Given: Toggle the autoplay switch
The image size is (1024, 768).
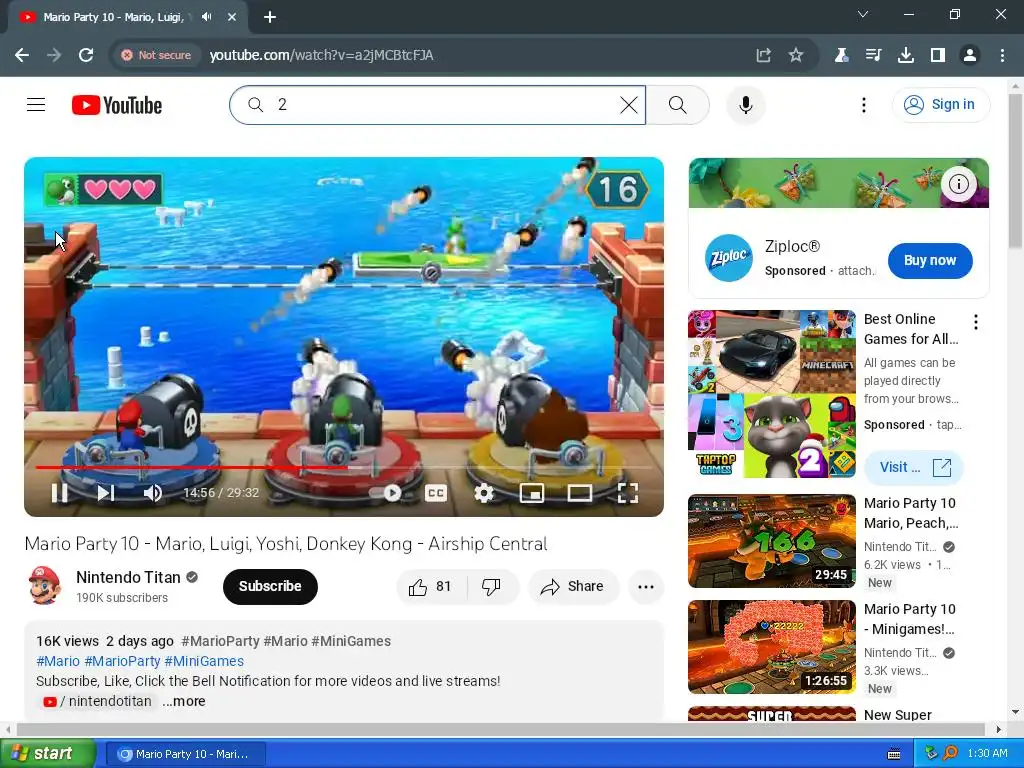Looking at the screenshot, I should [x=386, y=493].
